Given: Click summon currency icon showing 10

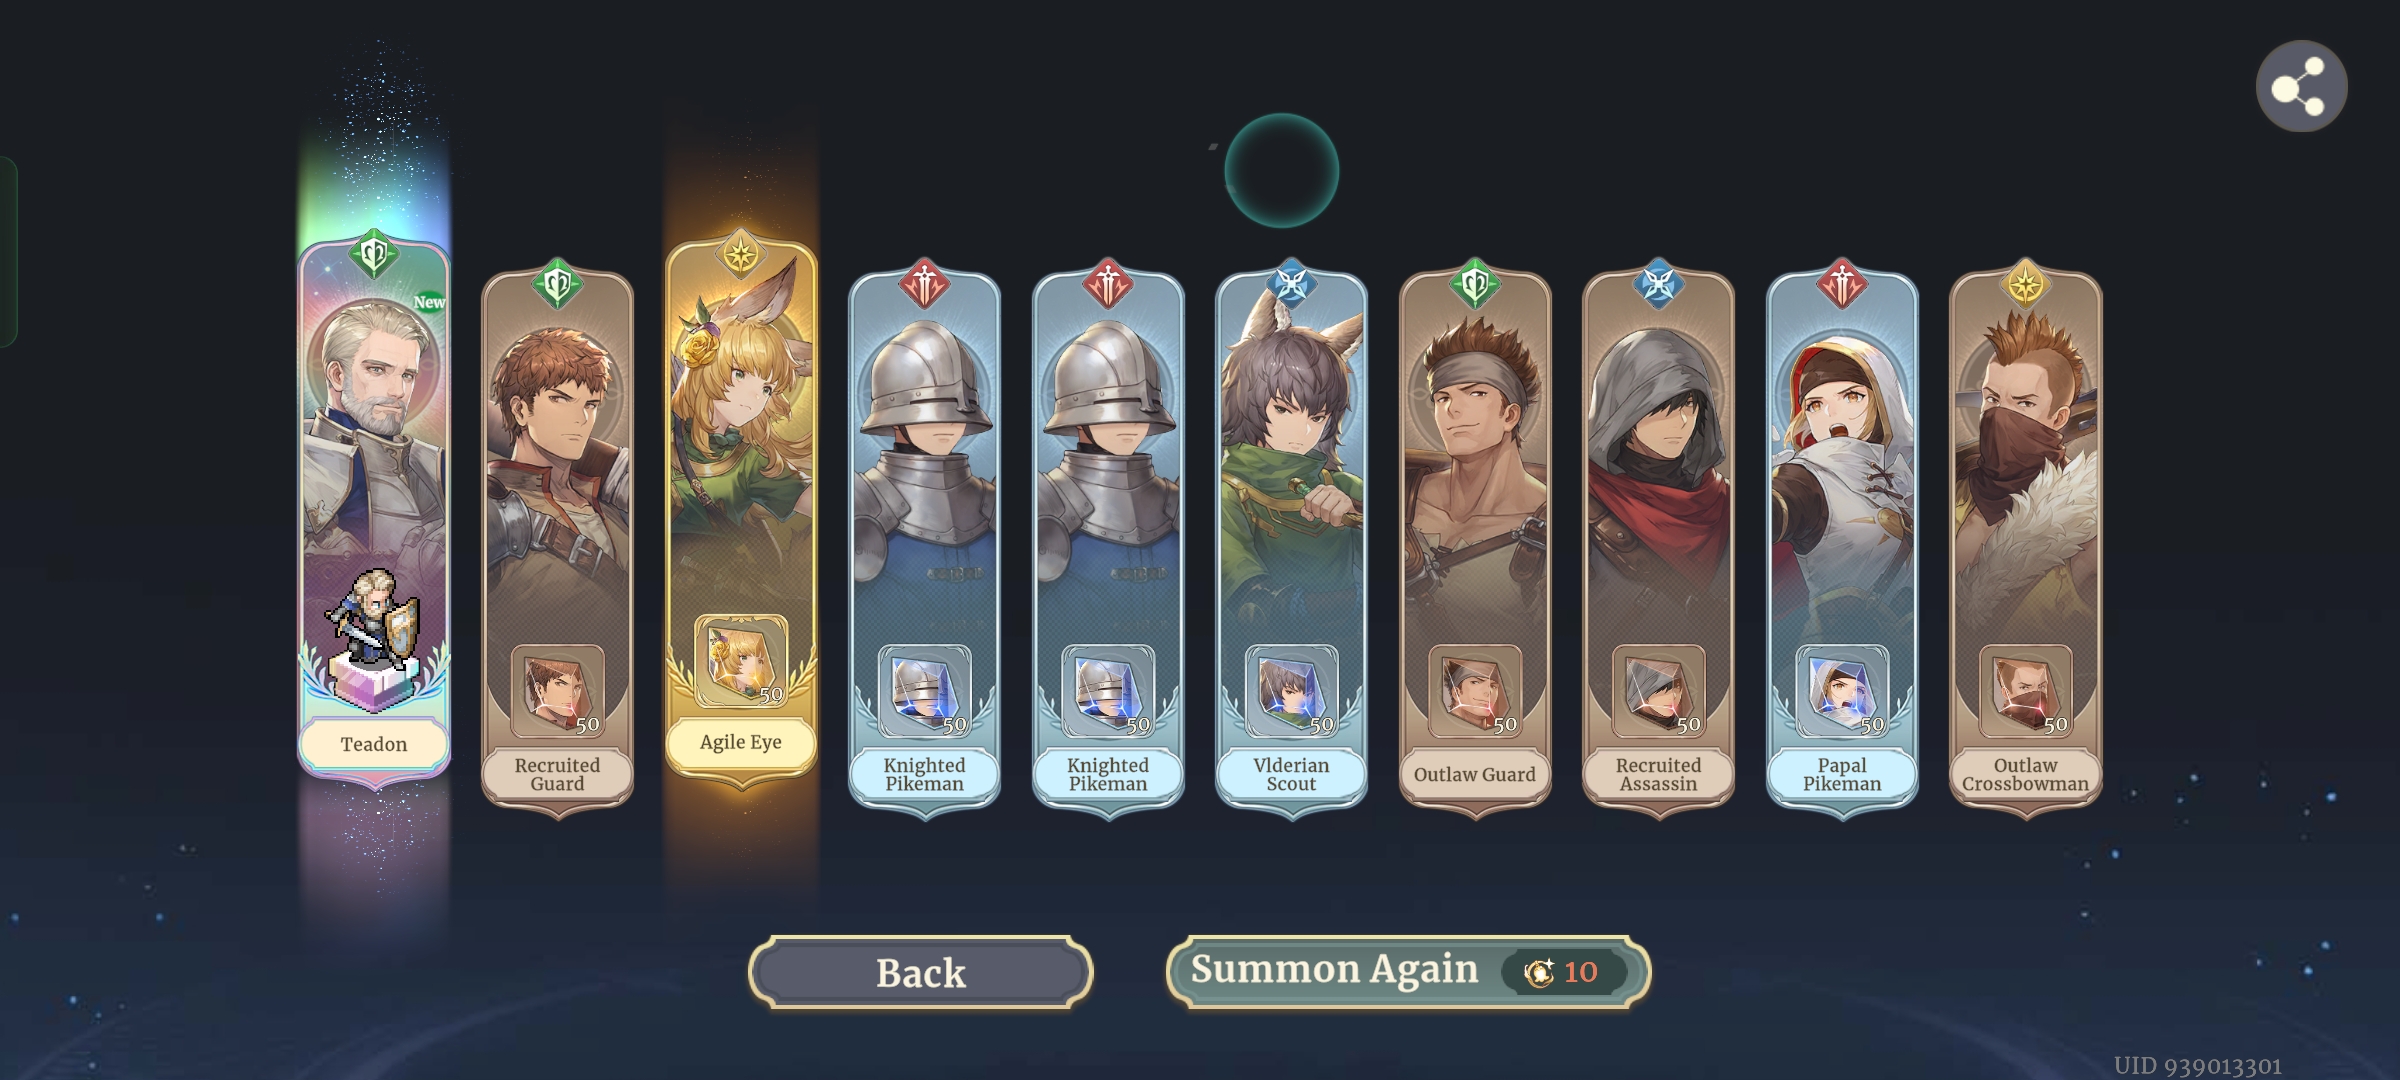Looking at the screenshot, I should pos(1539,971).
